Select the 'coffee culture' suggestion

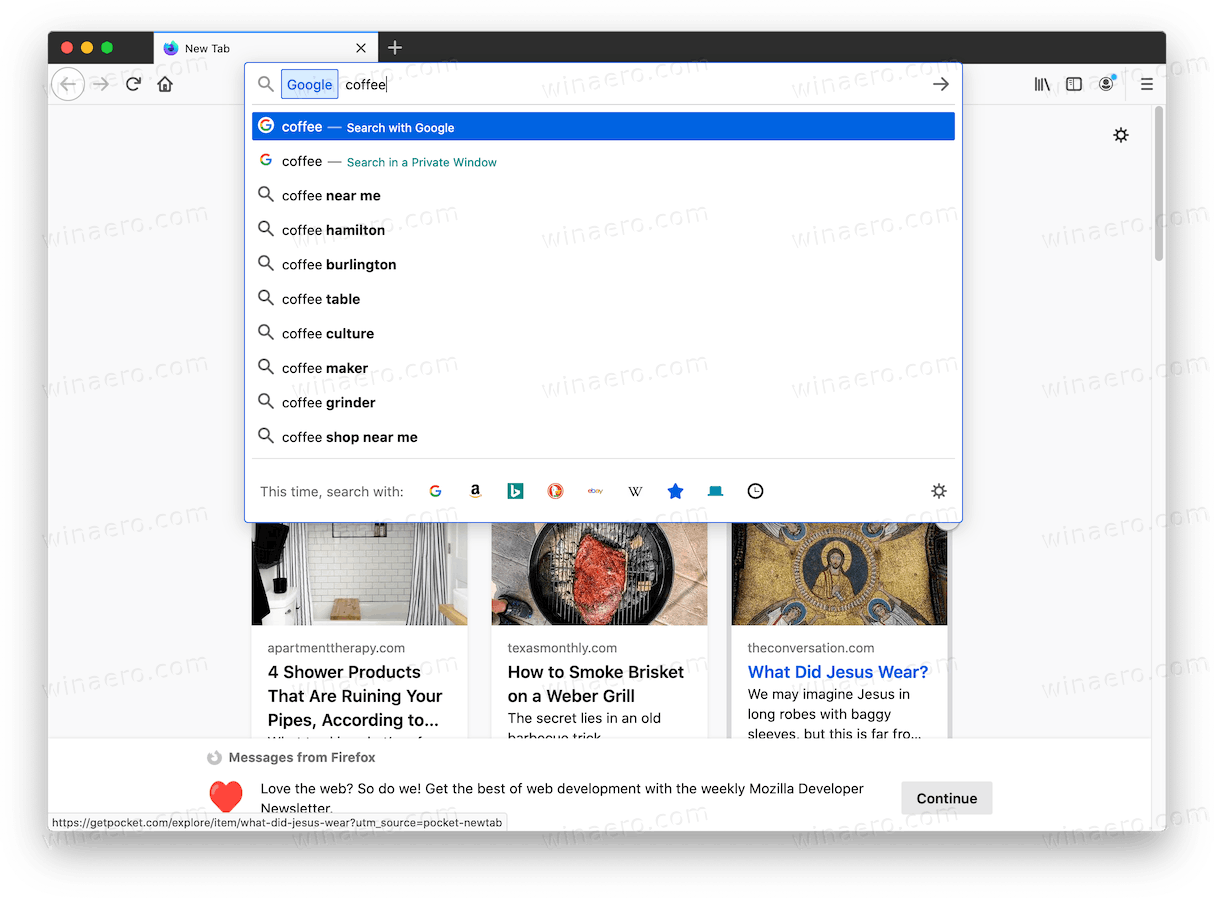click(603, 333)
